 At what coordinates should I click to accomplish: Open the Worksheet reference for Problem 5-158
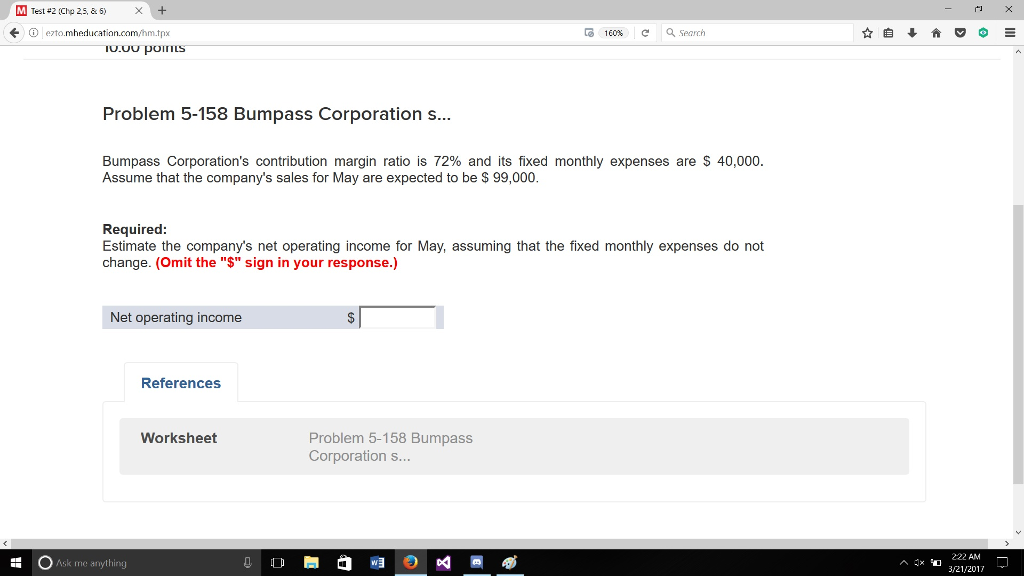tap(390, 446)
